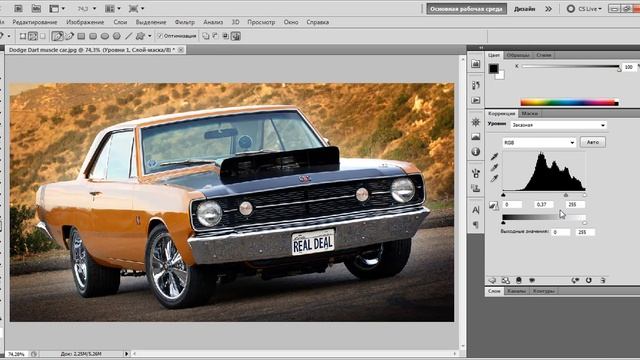Switch panel view between expanded and standard

[506, 280]
